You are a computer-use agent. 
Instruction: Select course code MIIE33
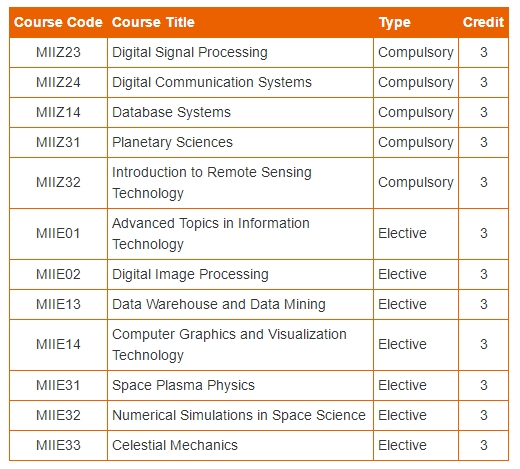point(58,446)
